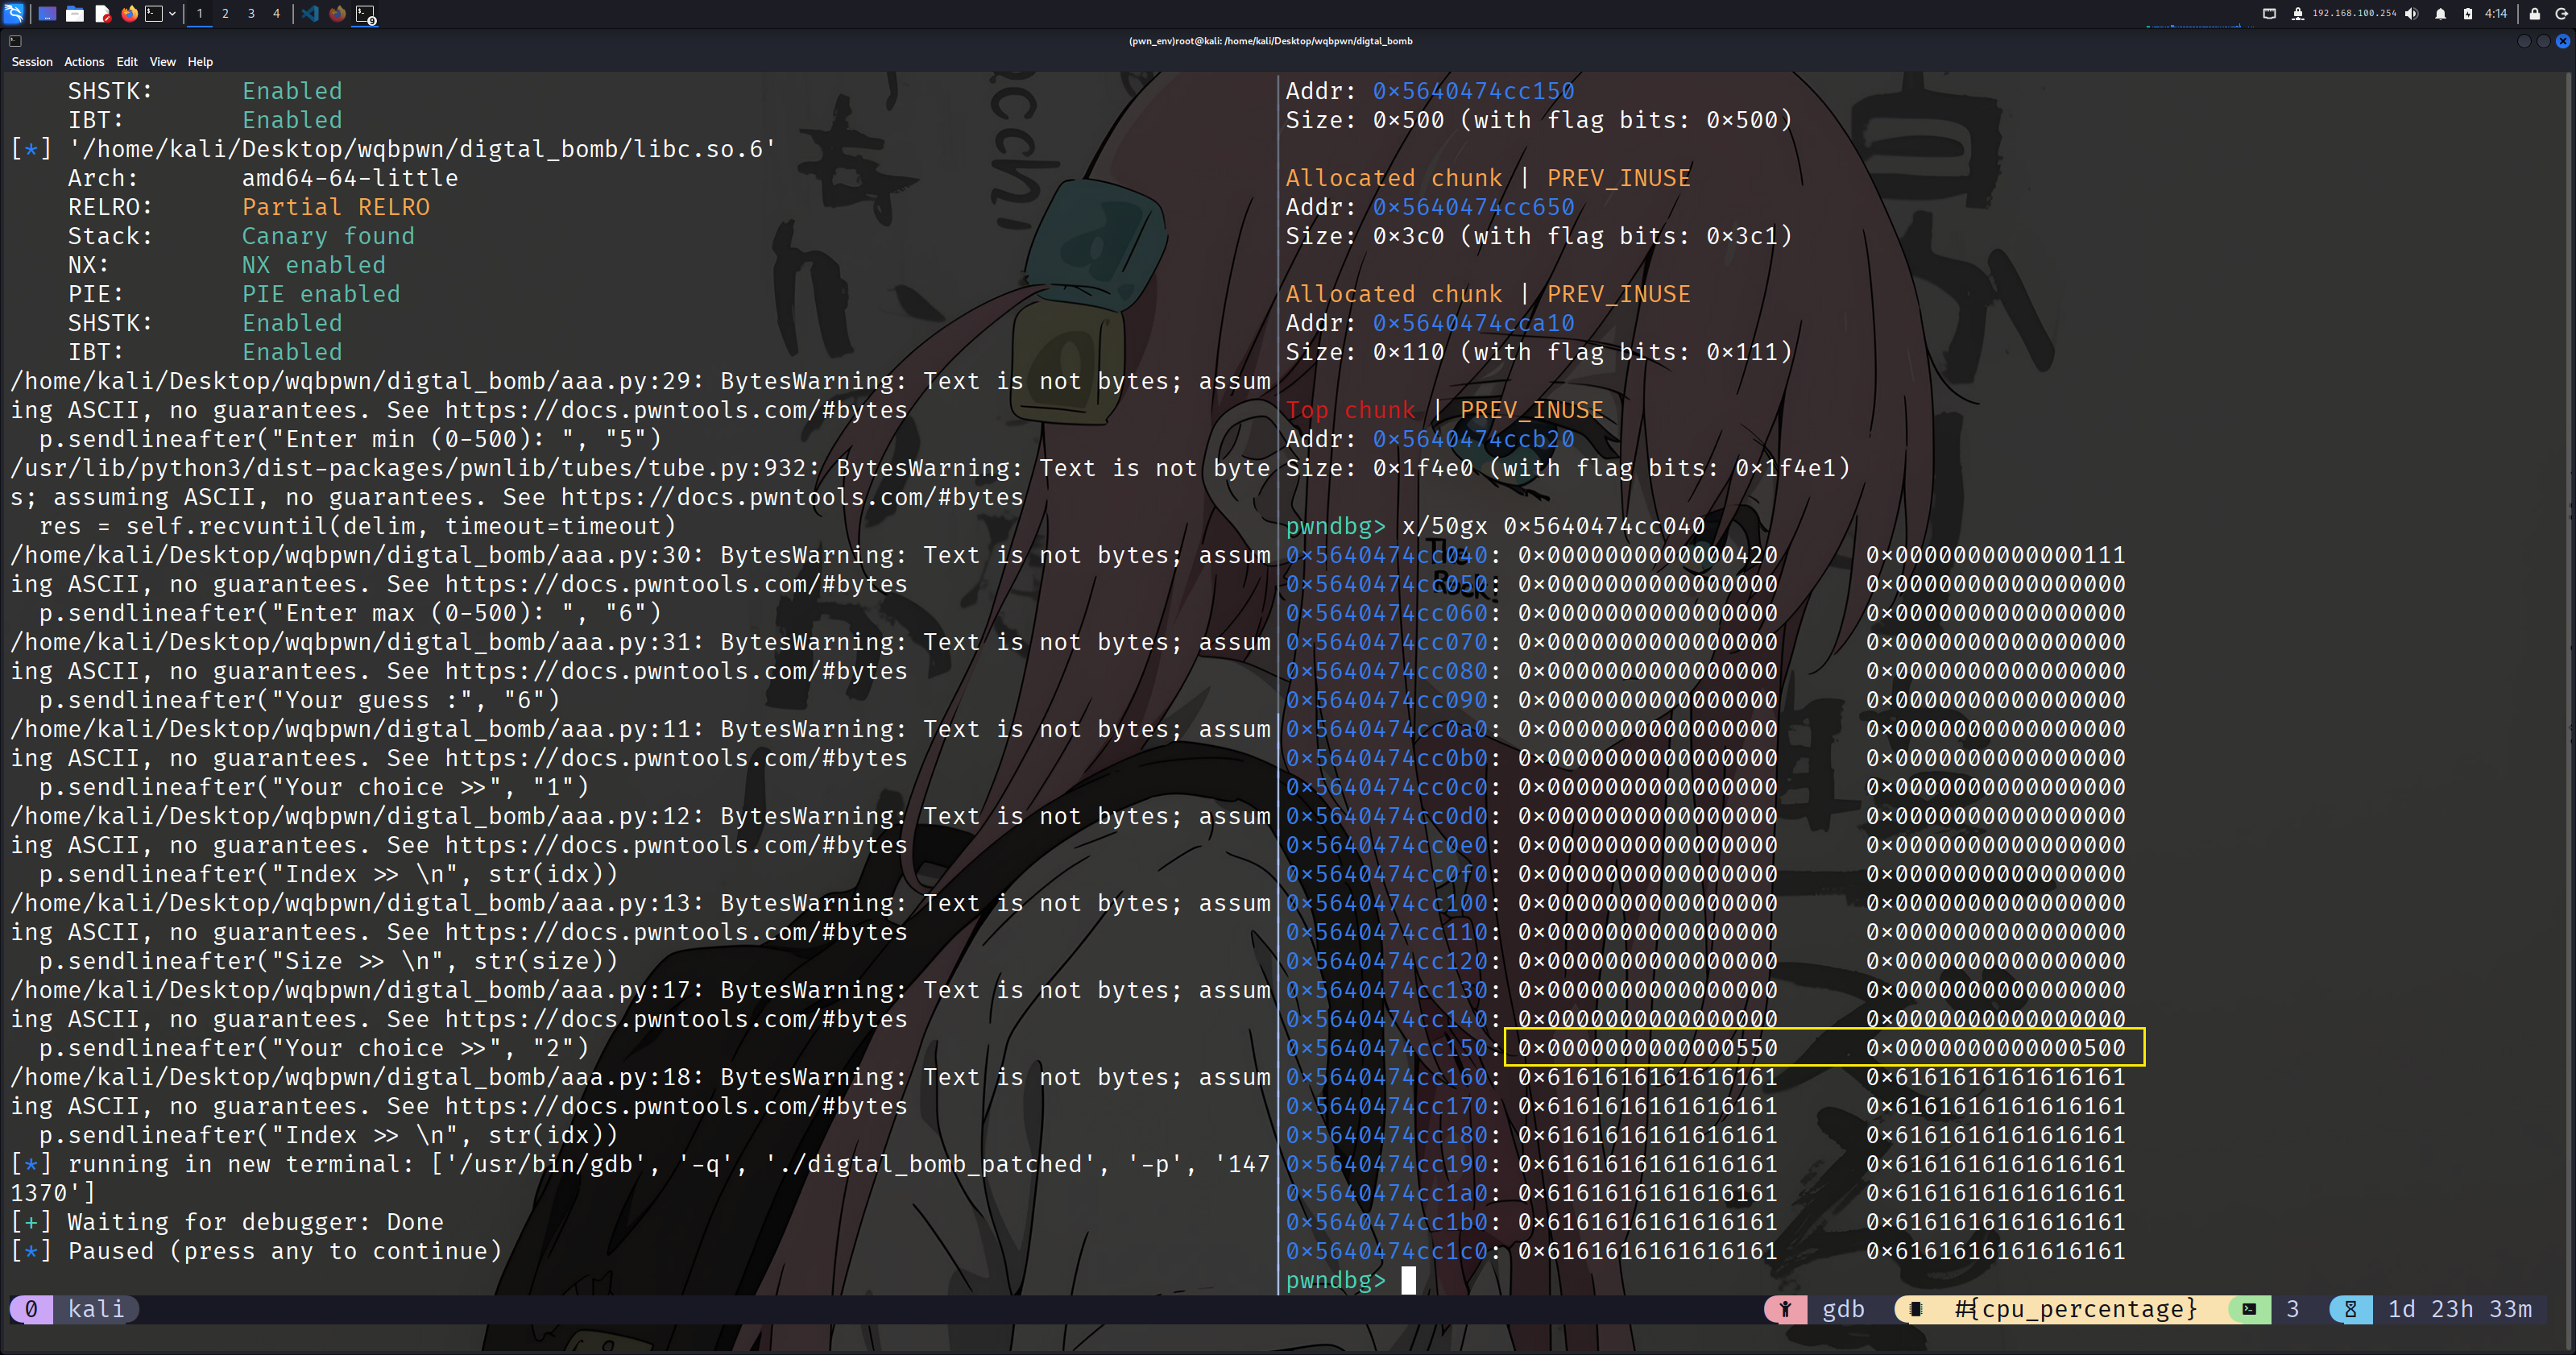
Task: Open the Kali applications menu
Action: 14,14
